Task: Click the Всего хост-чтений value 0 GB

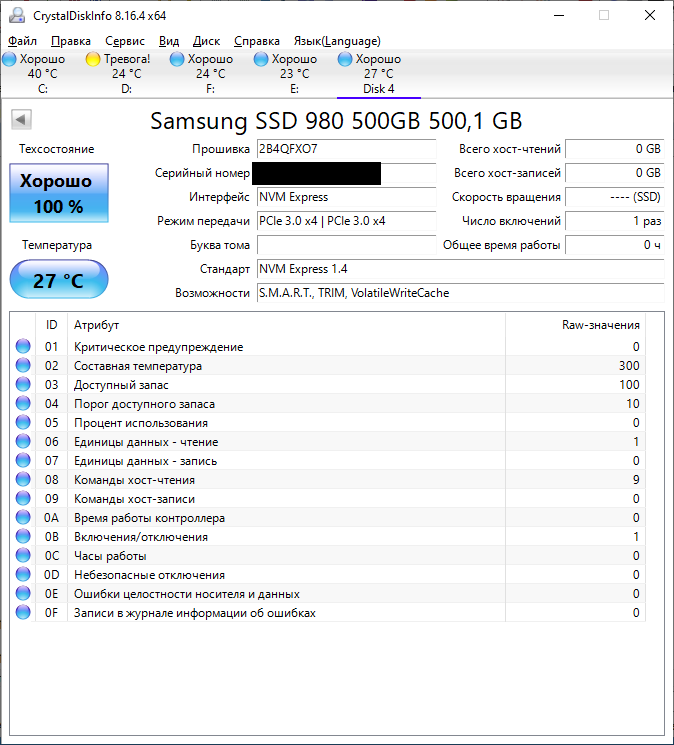Action: pos(615,149)
